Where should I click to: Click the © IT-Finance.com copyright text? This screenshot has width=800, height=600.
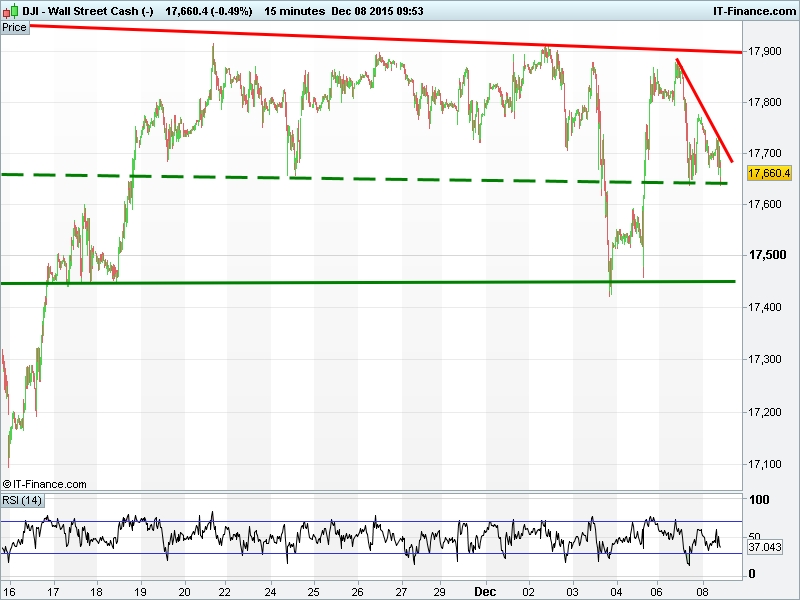(x=45, y=484)
